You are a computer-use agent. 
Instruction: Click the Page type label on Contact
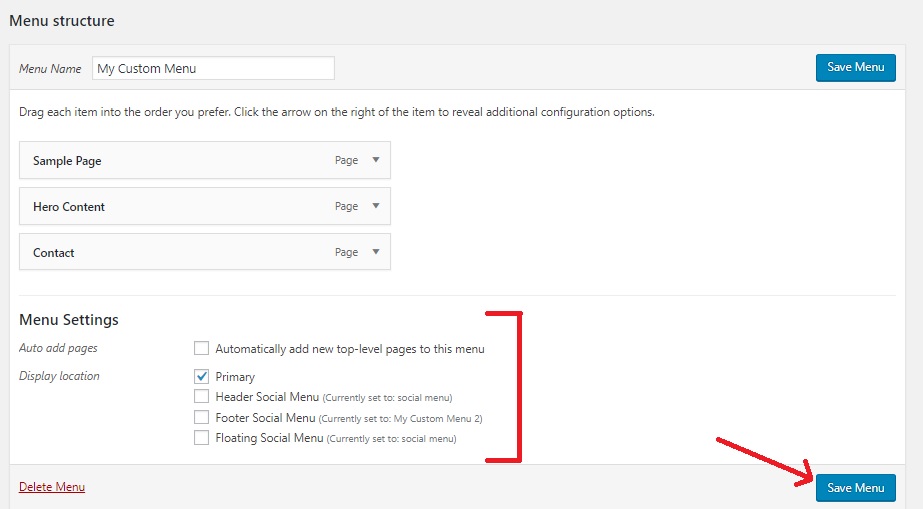click(346, 252)
